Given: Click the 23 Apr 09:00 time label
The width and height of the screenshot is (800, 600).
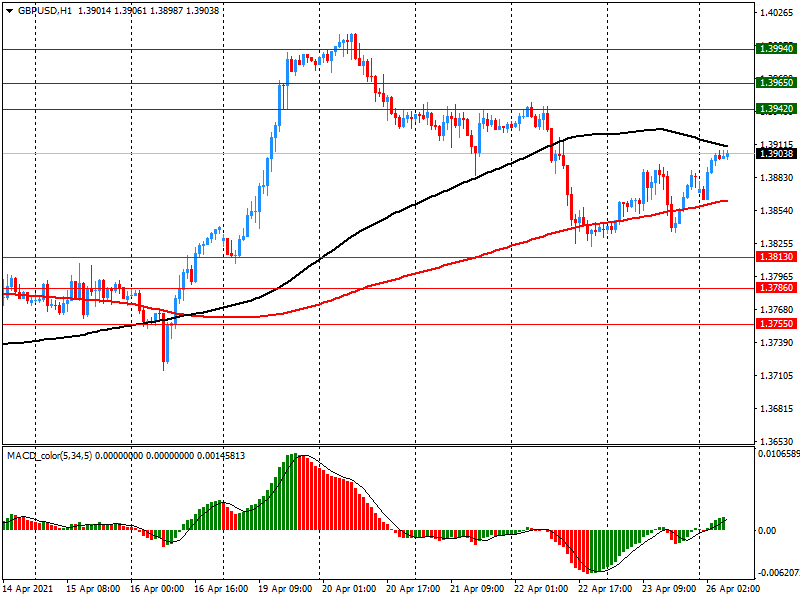Looking at the screenshot, I should pos(669,589).
